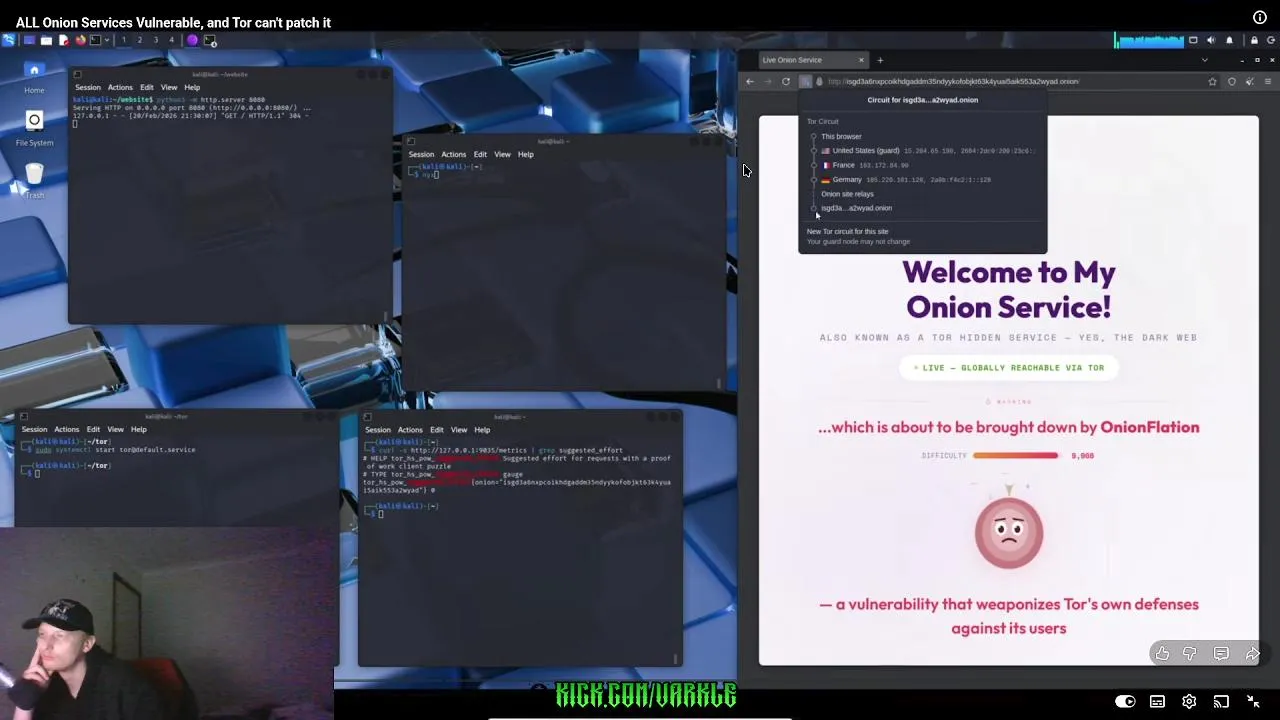Open the Kali applications menu
Viewport: 1280px width, 720px height.
[x=8, y=40]
